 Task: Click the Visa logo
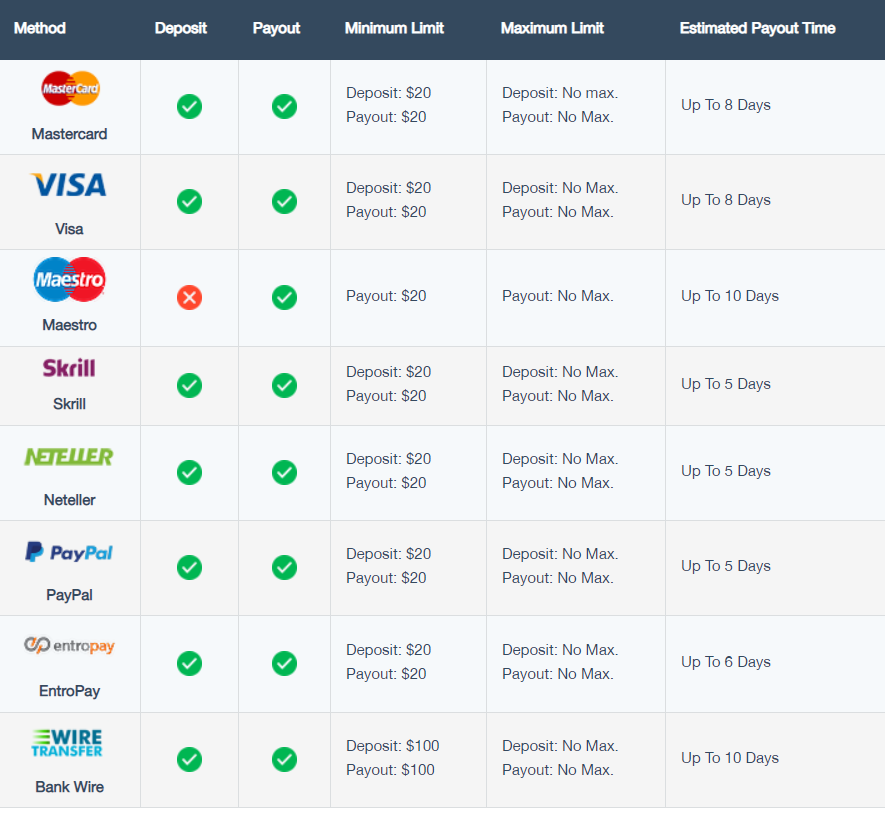(x=69, y=185)
